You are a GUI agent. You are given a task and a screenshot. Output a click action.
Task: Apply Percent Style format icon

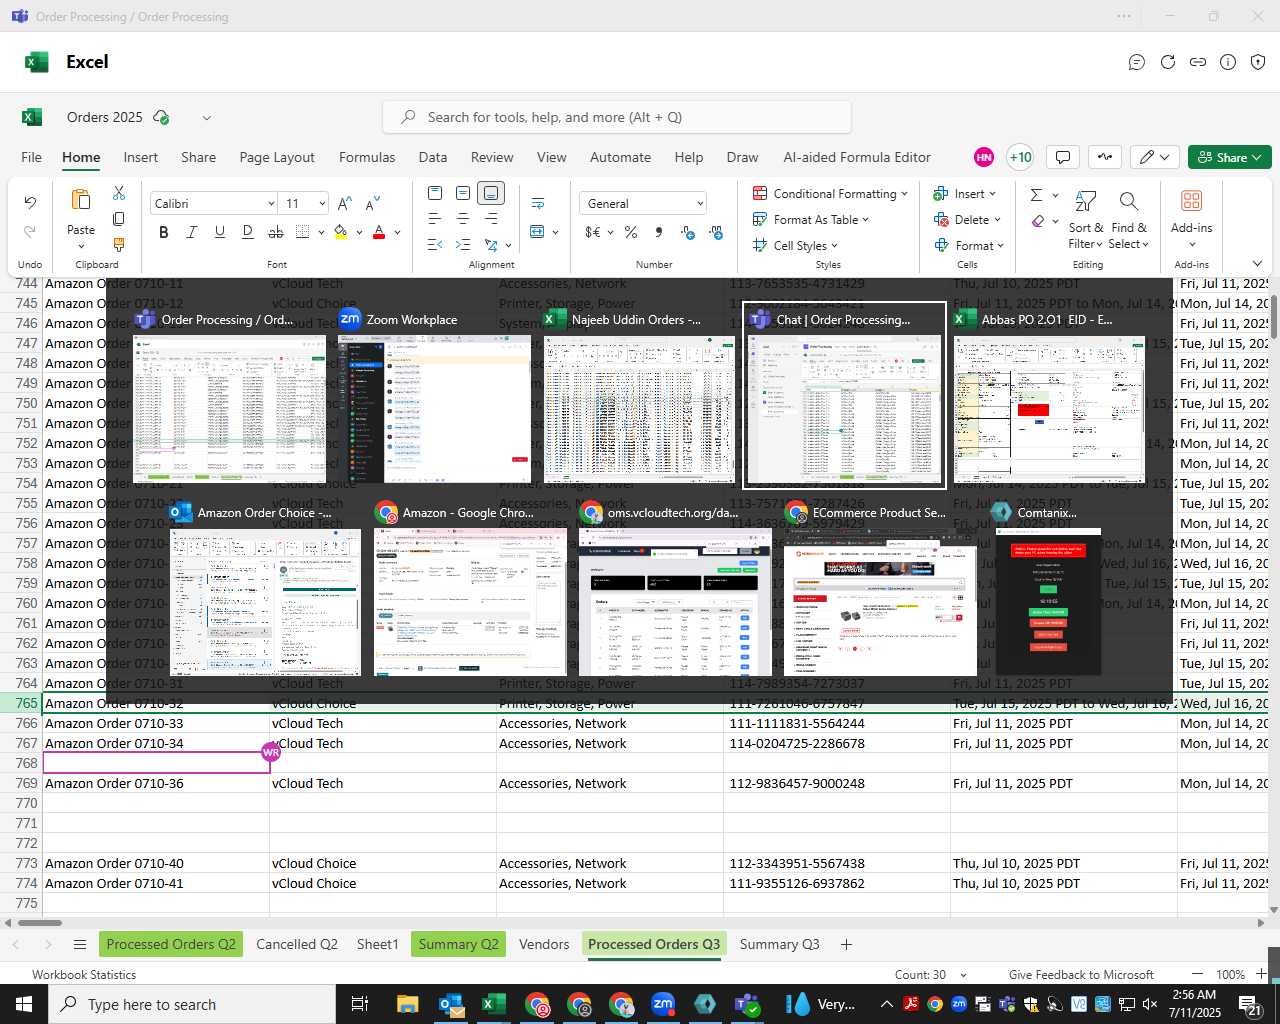click(x=631, y=232)
